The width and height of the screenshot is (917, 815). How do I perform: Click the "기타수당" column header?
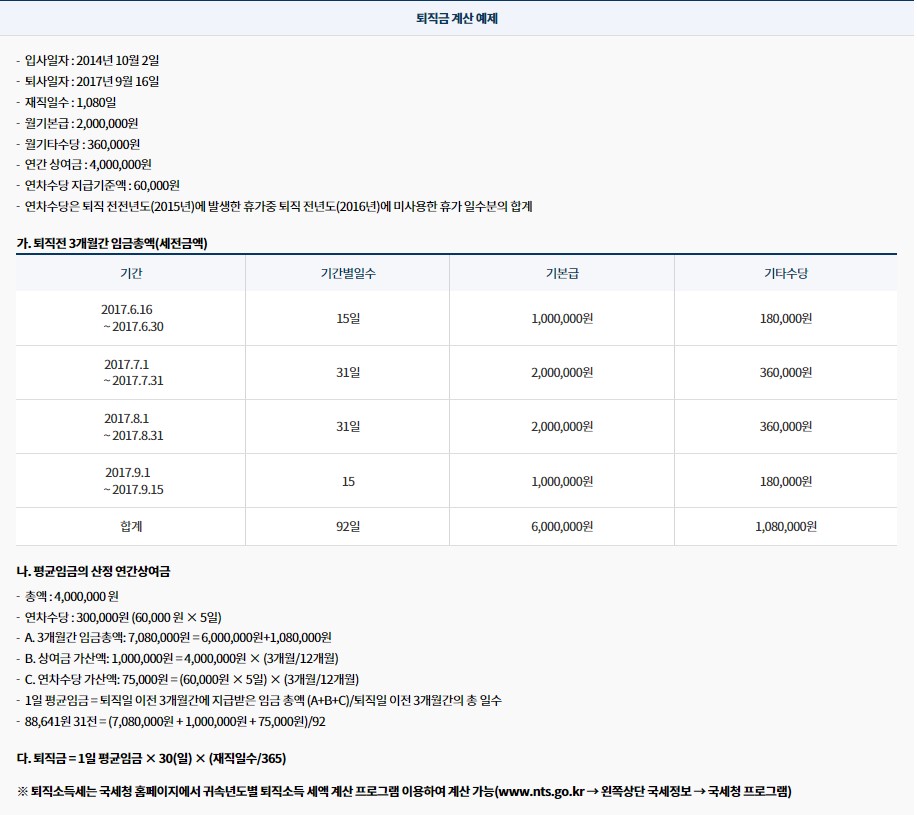click(786, 273)
